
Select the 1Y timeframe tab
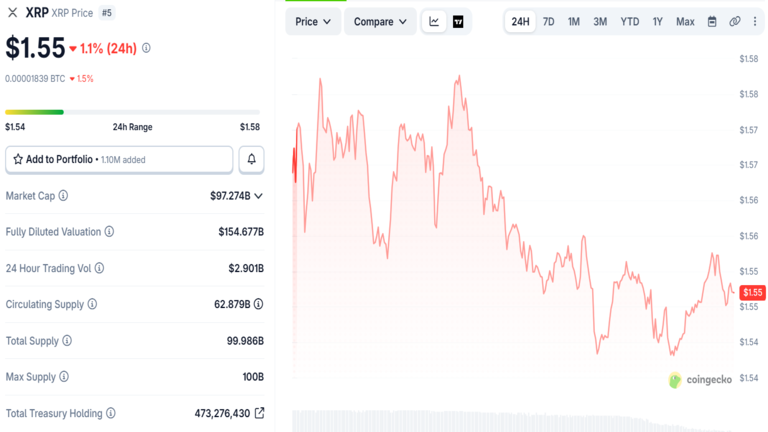point(657,22)
